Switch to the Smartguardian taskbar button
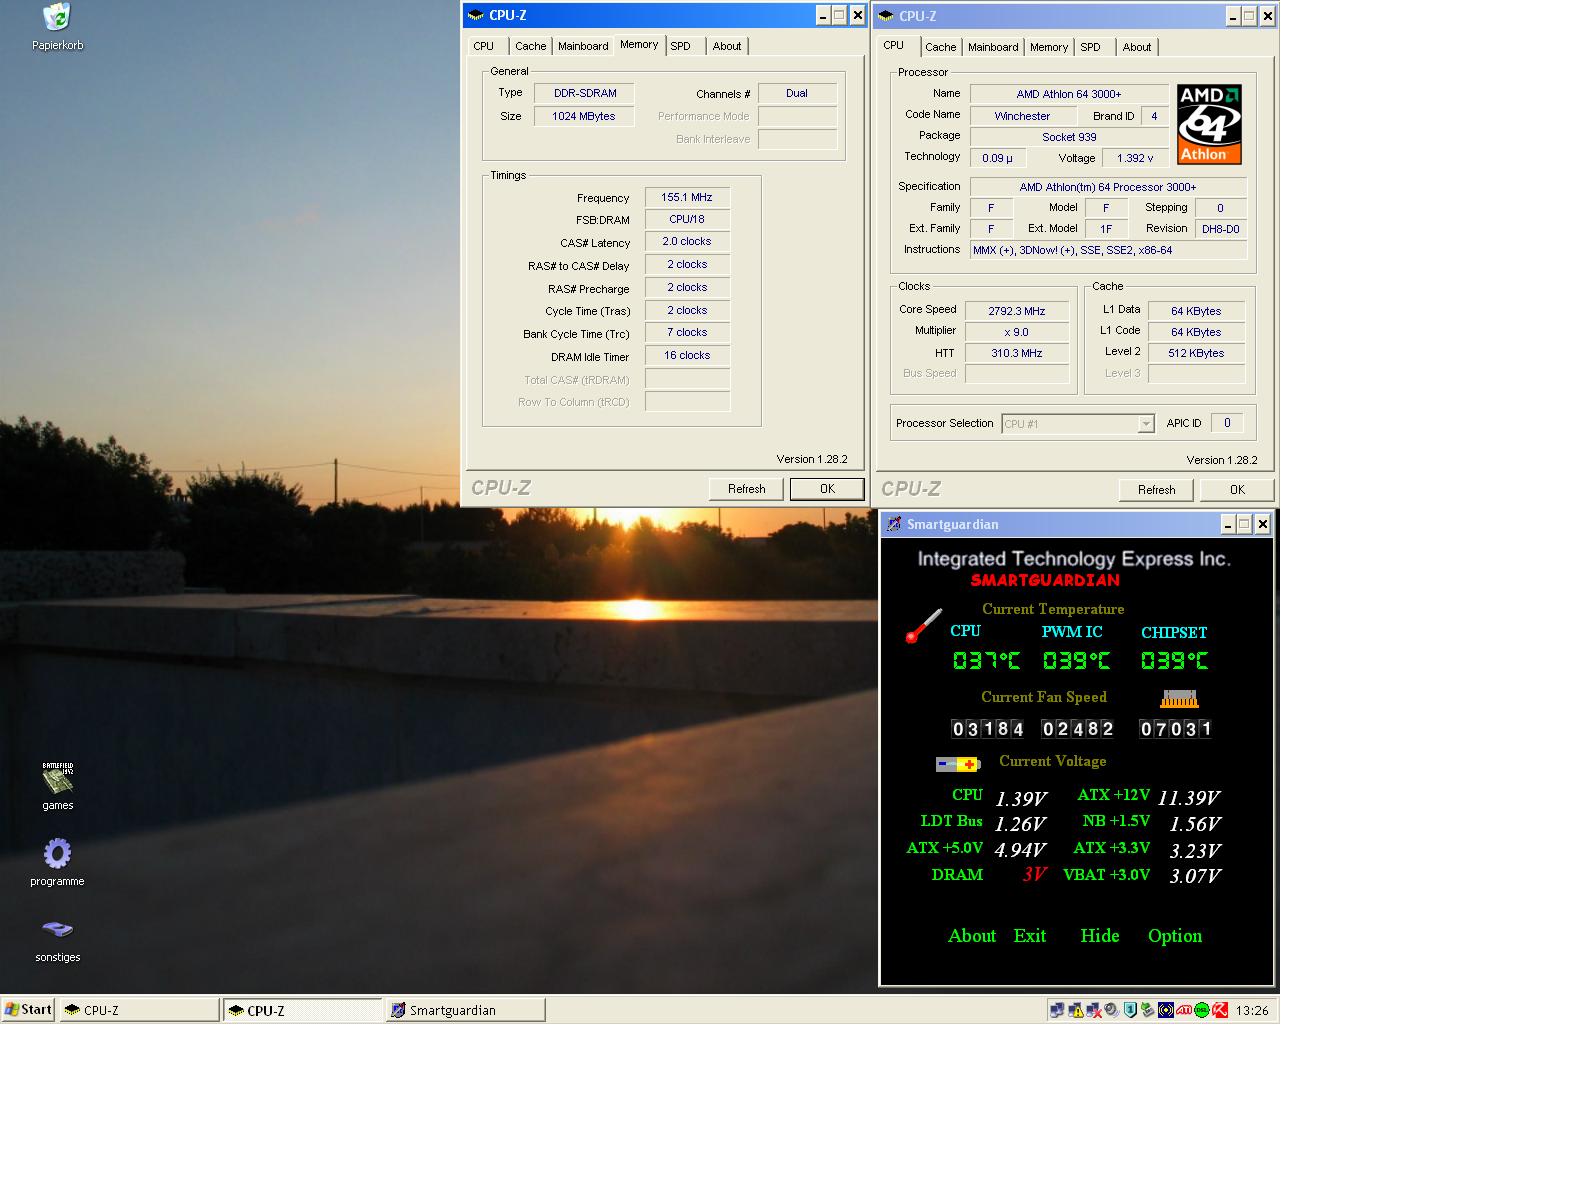 click(x=465, y=1010)
